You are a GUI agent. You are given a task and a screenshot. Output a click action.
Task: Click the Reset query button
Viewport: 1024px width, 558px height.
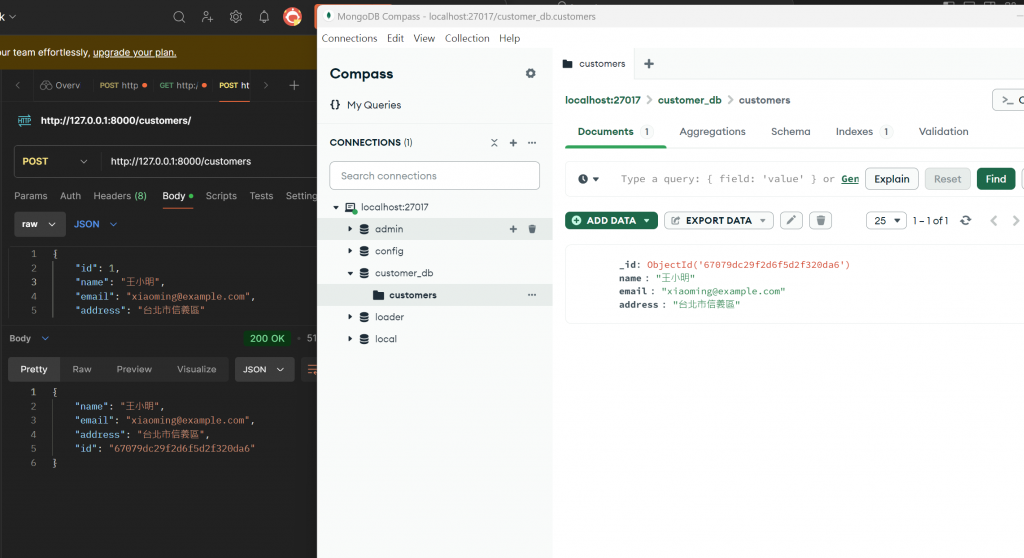pyautogui.click(x=947, y=179)
